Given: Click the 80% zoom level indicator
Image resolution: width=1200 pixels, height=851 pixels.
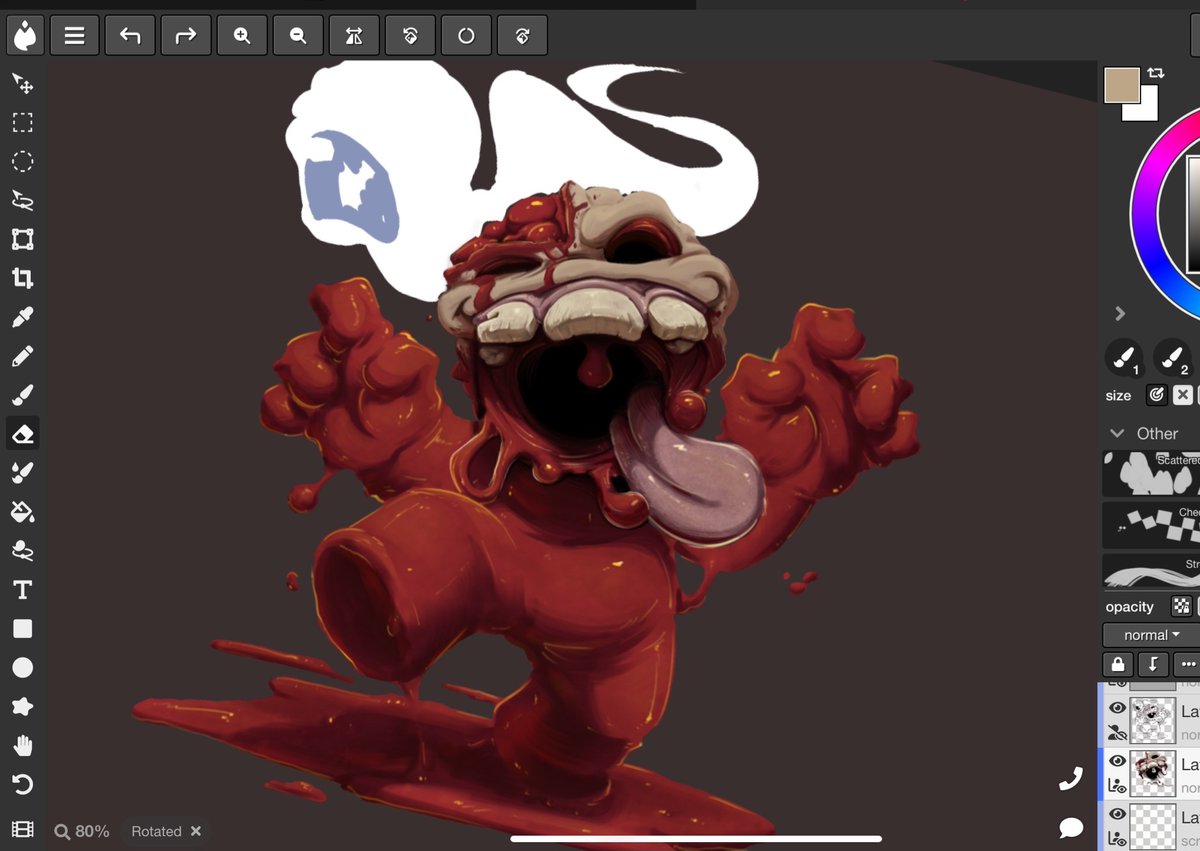Looking at the screenshot, I should (x=82, y=831).
